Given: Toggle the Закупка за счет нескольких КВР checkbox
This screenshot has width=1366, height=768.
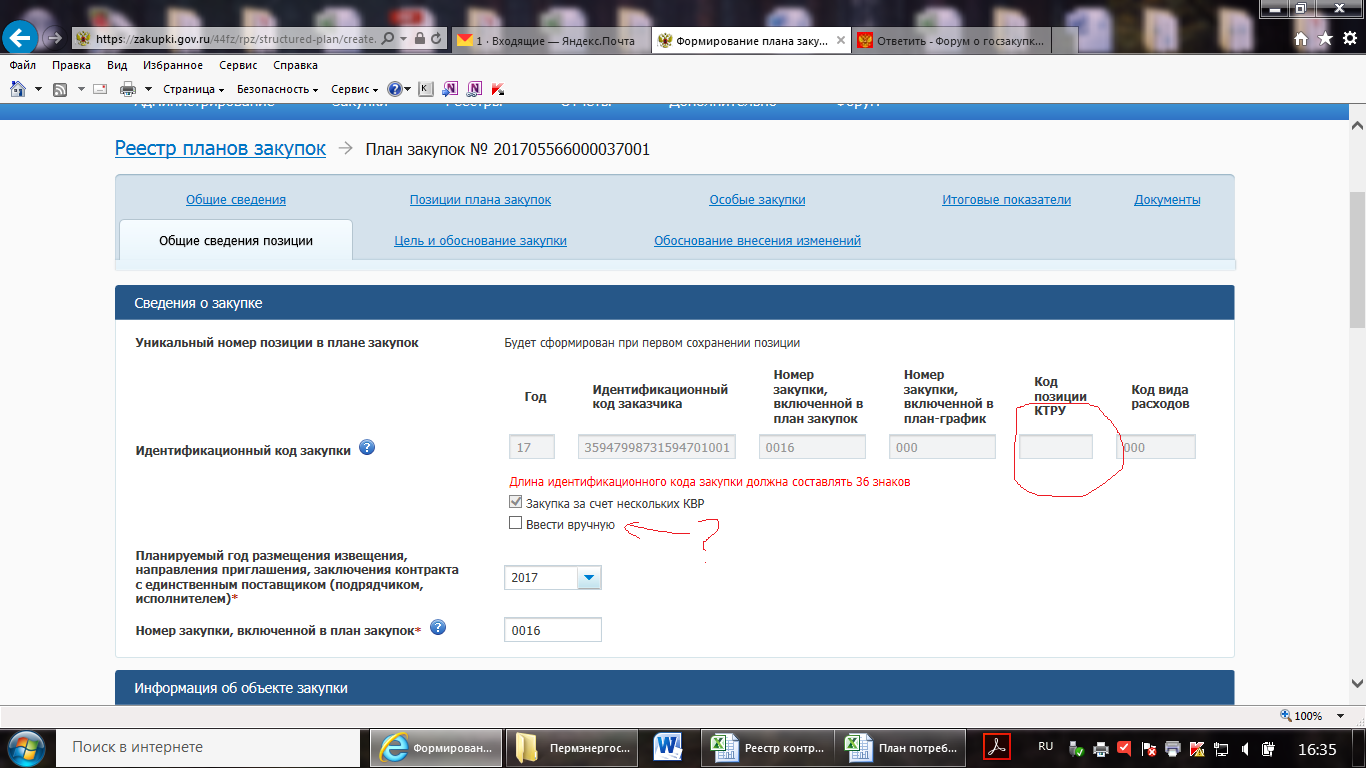Looking at the screenshot, I should (x=515, y=502).
